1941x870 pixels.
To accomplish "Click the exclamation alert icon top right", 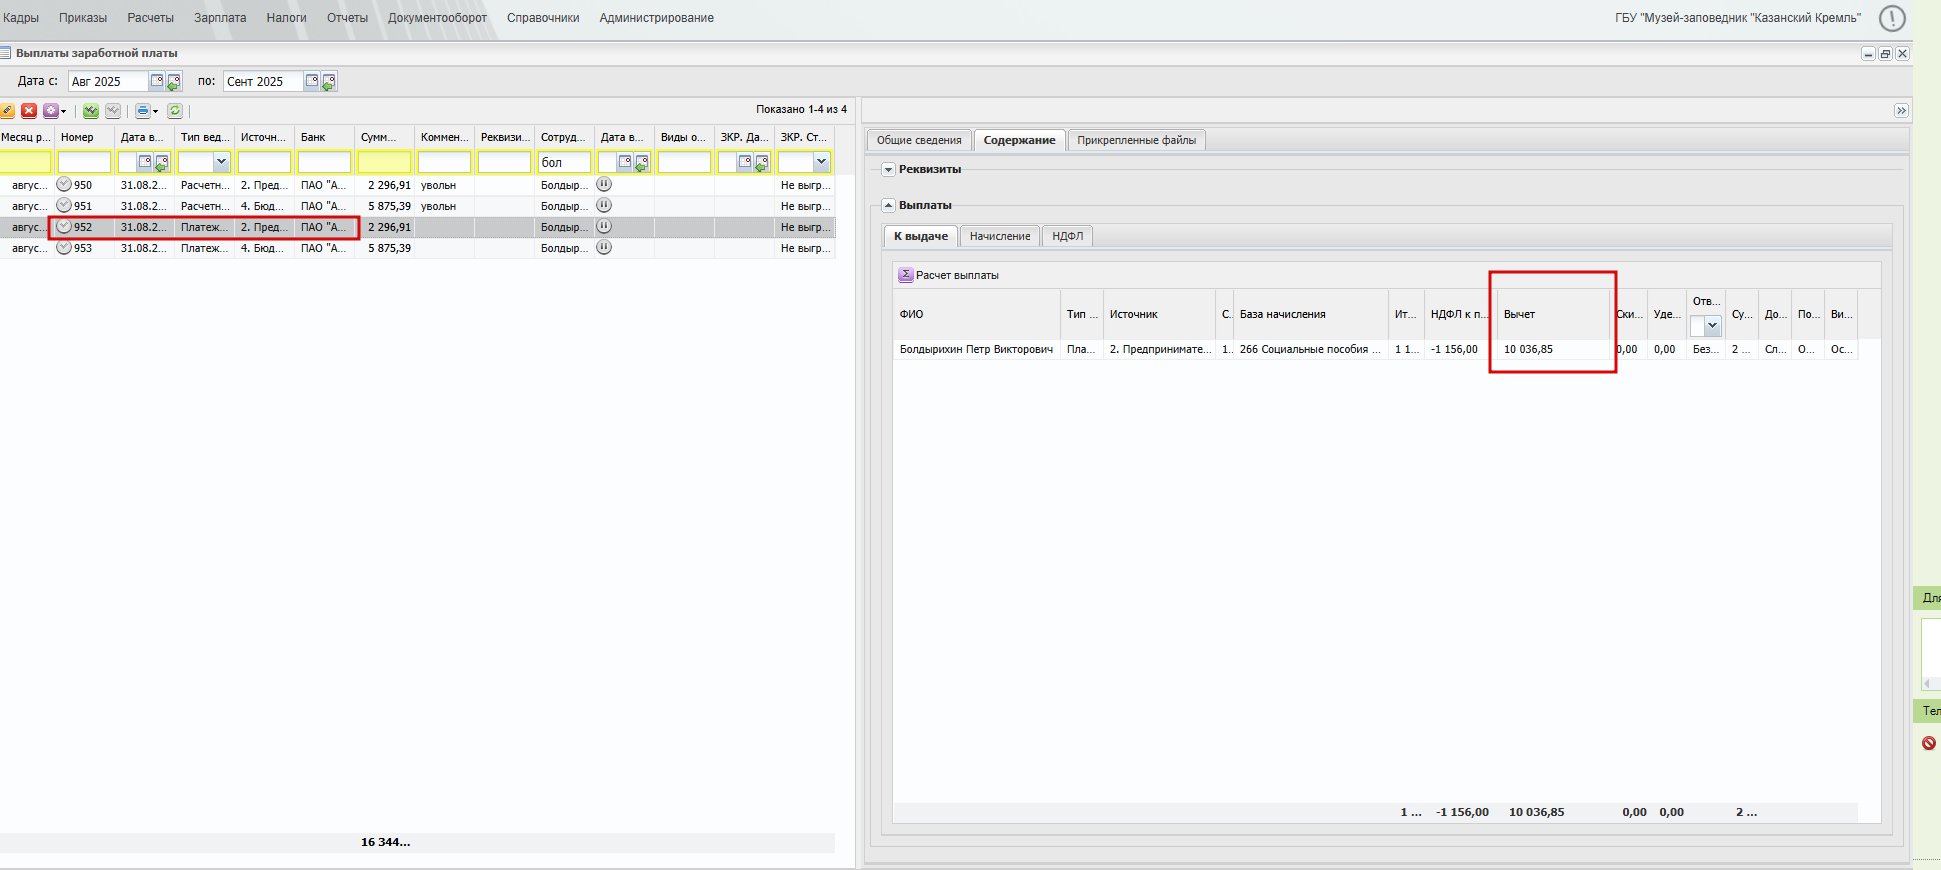I will point(1892,18).
